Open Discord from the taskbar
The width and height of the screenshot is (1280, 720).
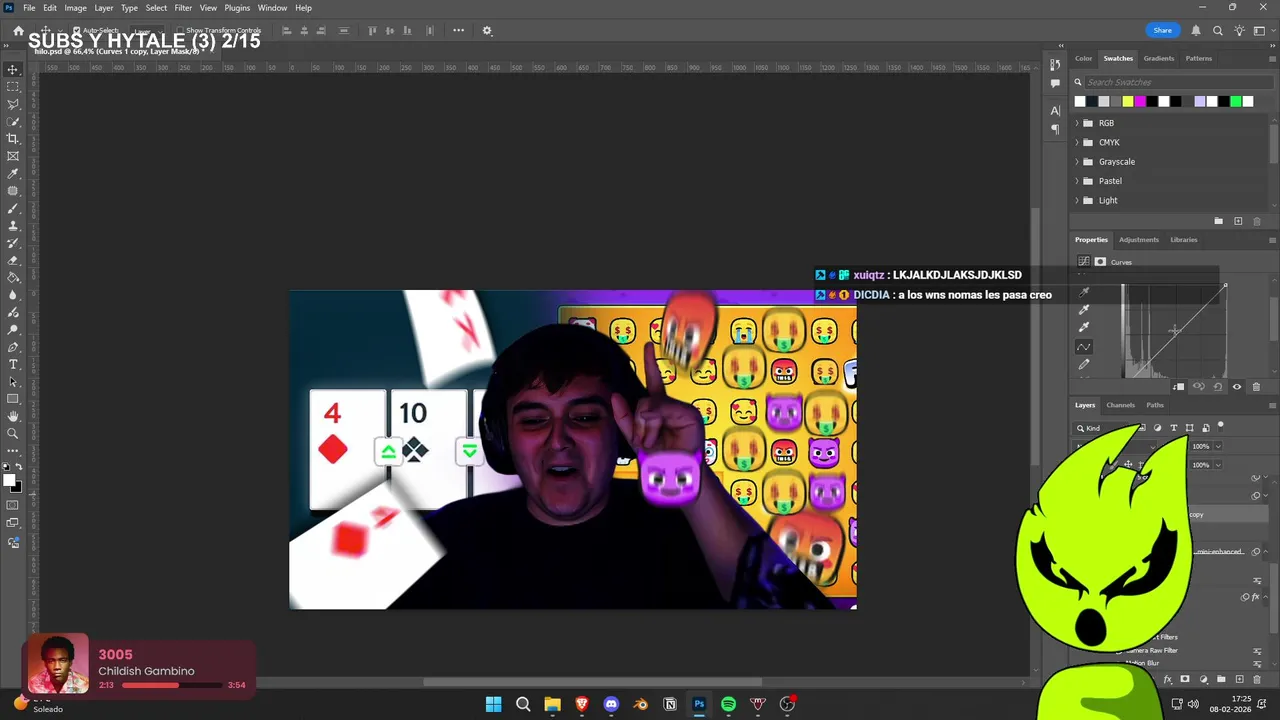coord(611,704)
